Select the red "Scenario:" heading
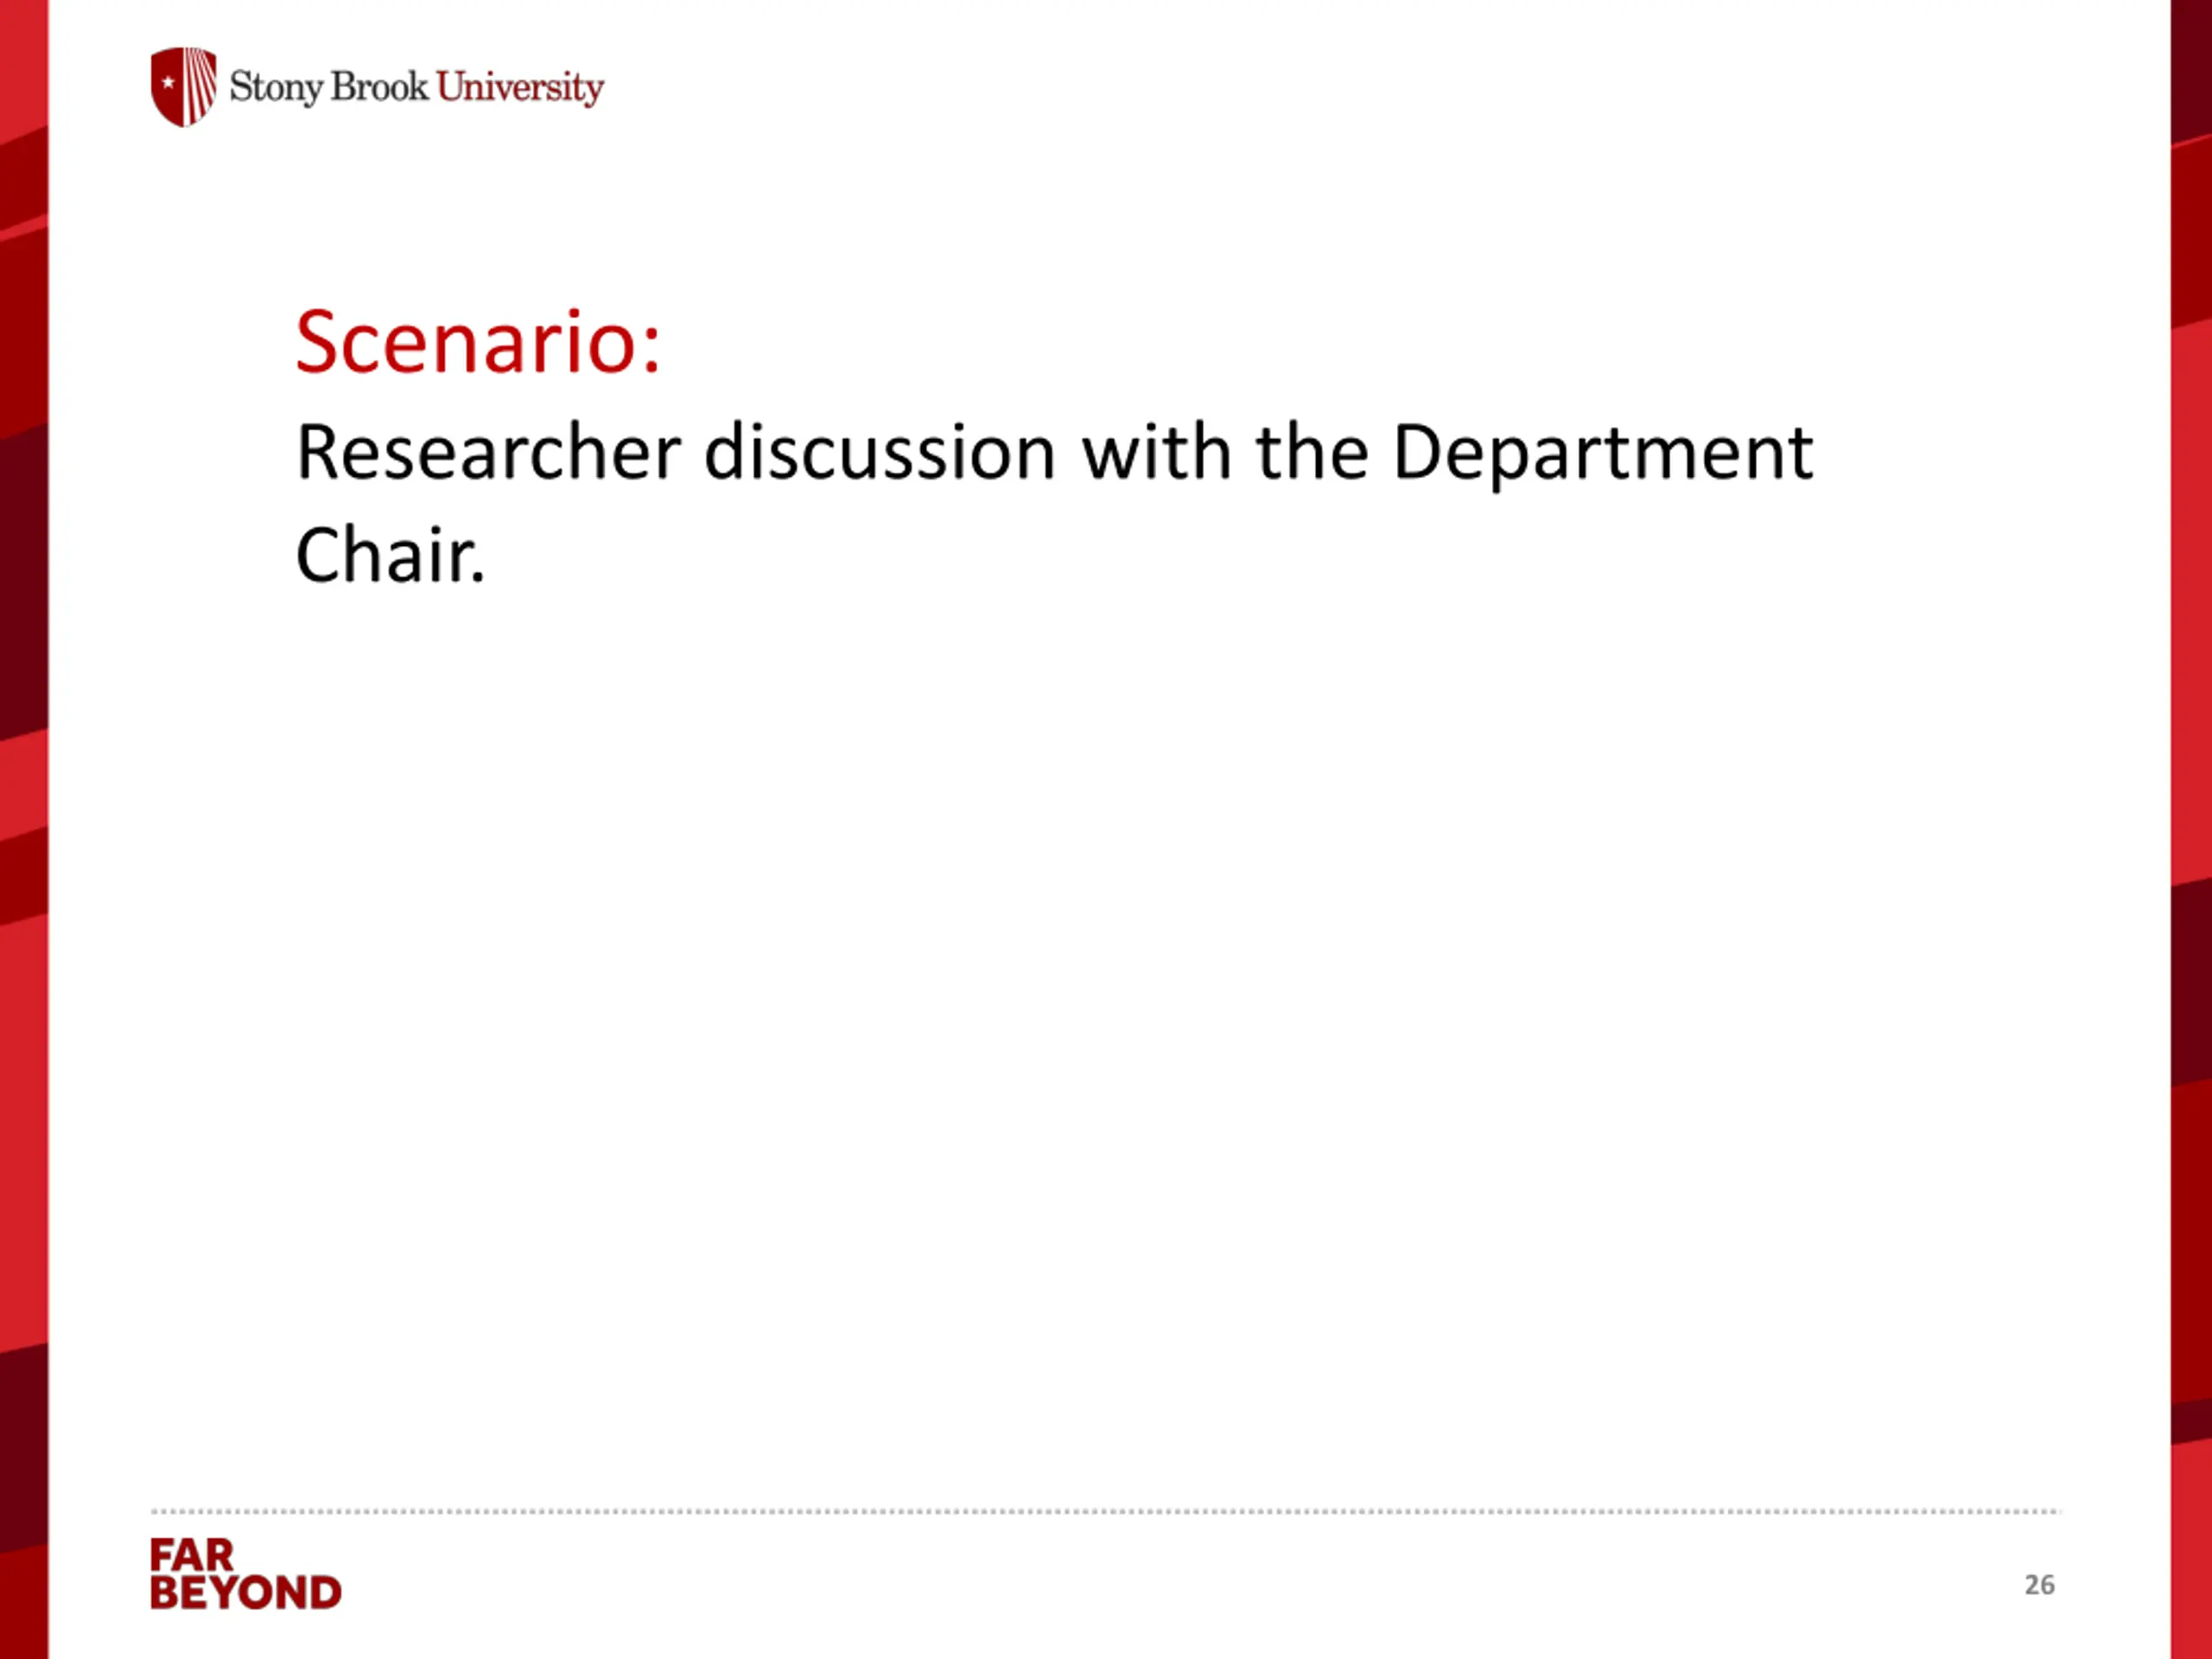The image size is (2212, 1659). click(478, 342)
